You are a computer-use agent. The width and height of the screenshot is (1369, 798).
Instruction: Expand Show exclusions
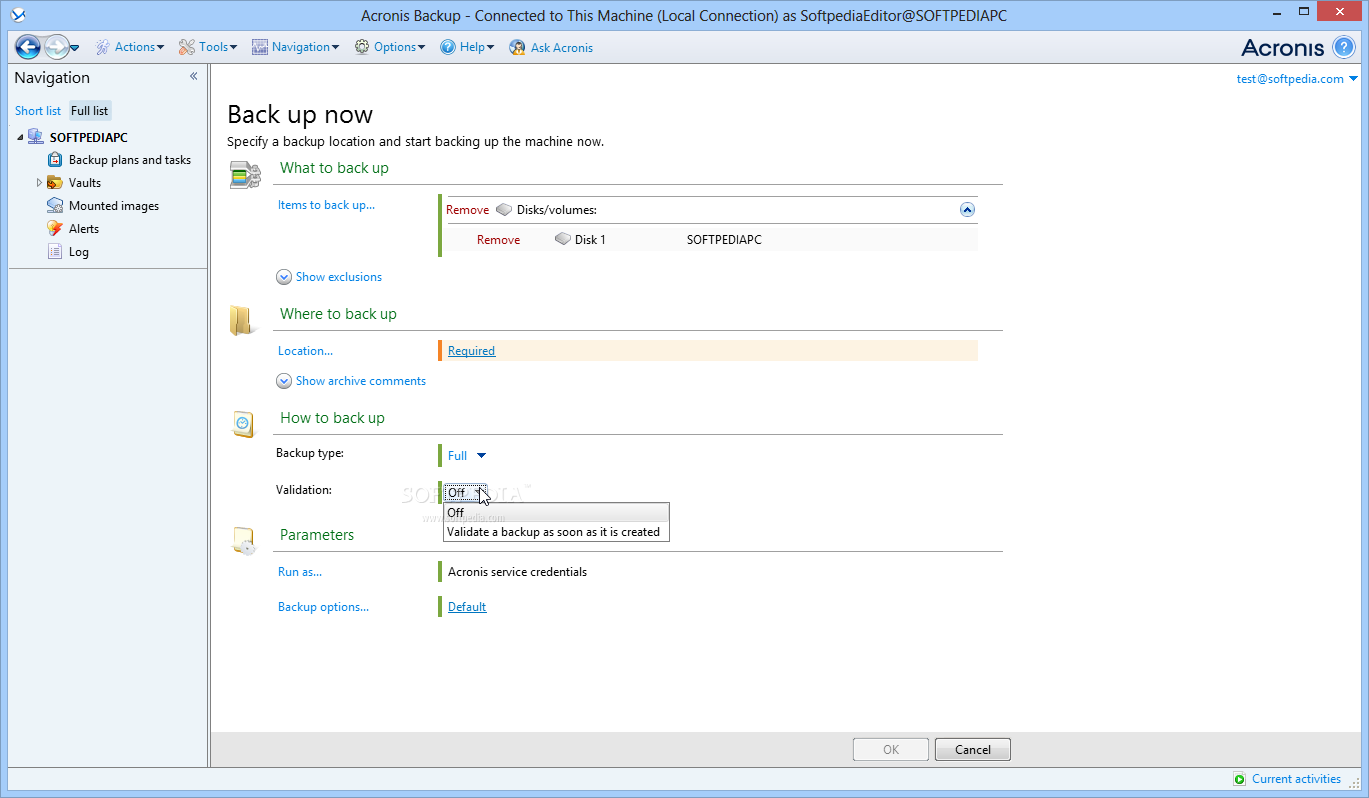(x=329, y=277)
